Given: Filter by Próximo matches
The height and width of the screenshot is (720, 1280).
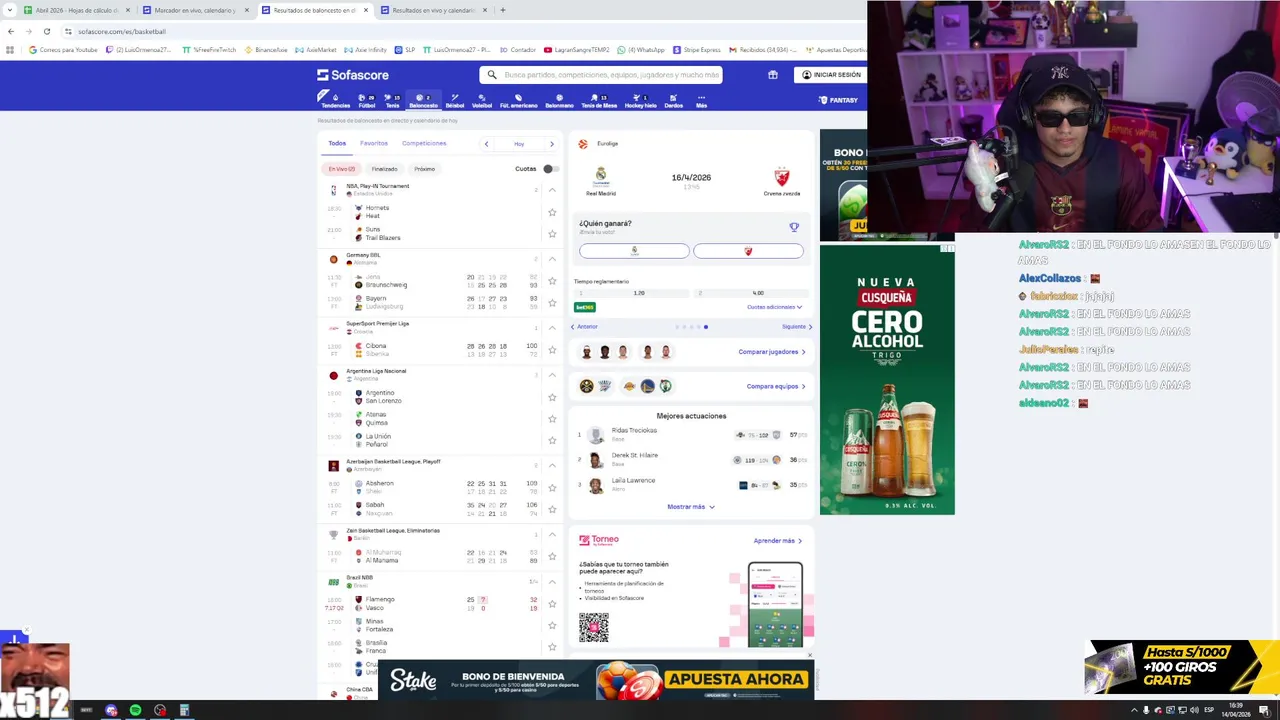Looking at the screenshot, I should 424,169.
